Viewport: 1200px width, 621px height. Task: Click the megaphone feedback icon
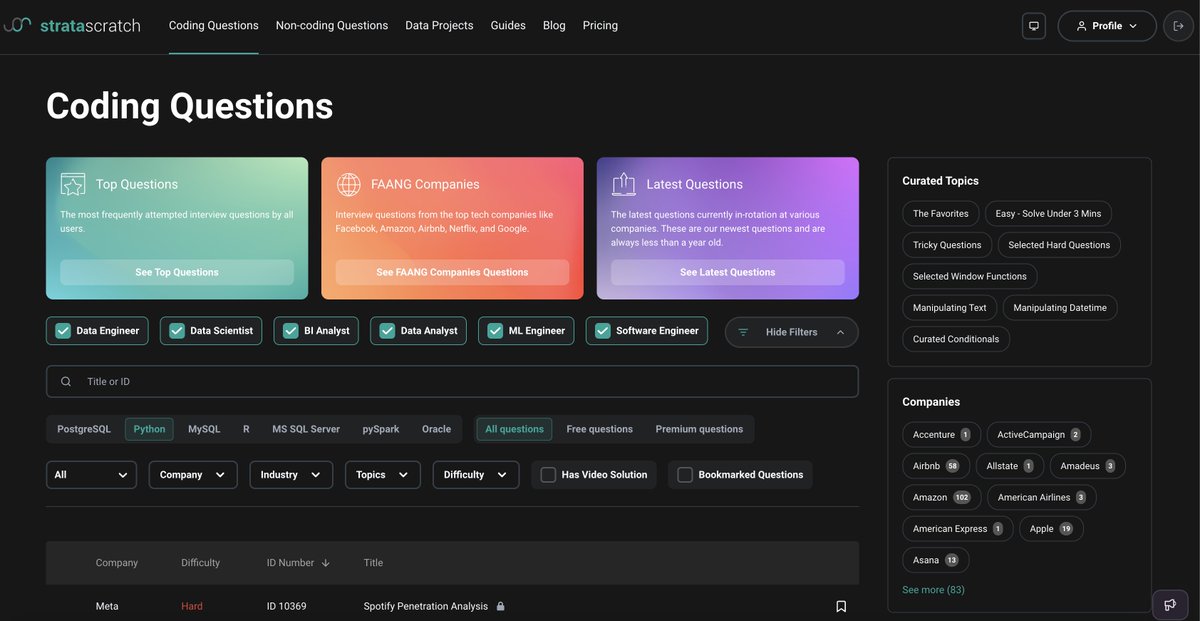click(1170, 604)
